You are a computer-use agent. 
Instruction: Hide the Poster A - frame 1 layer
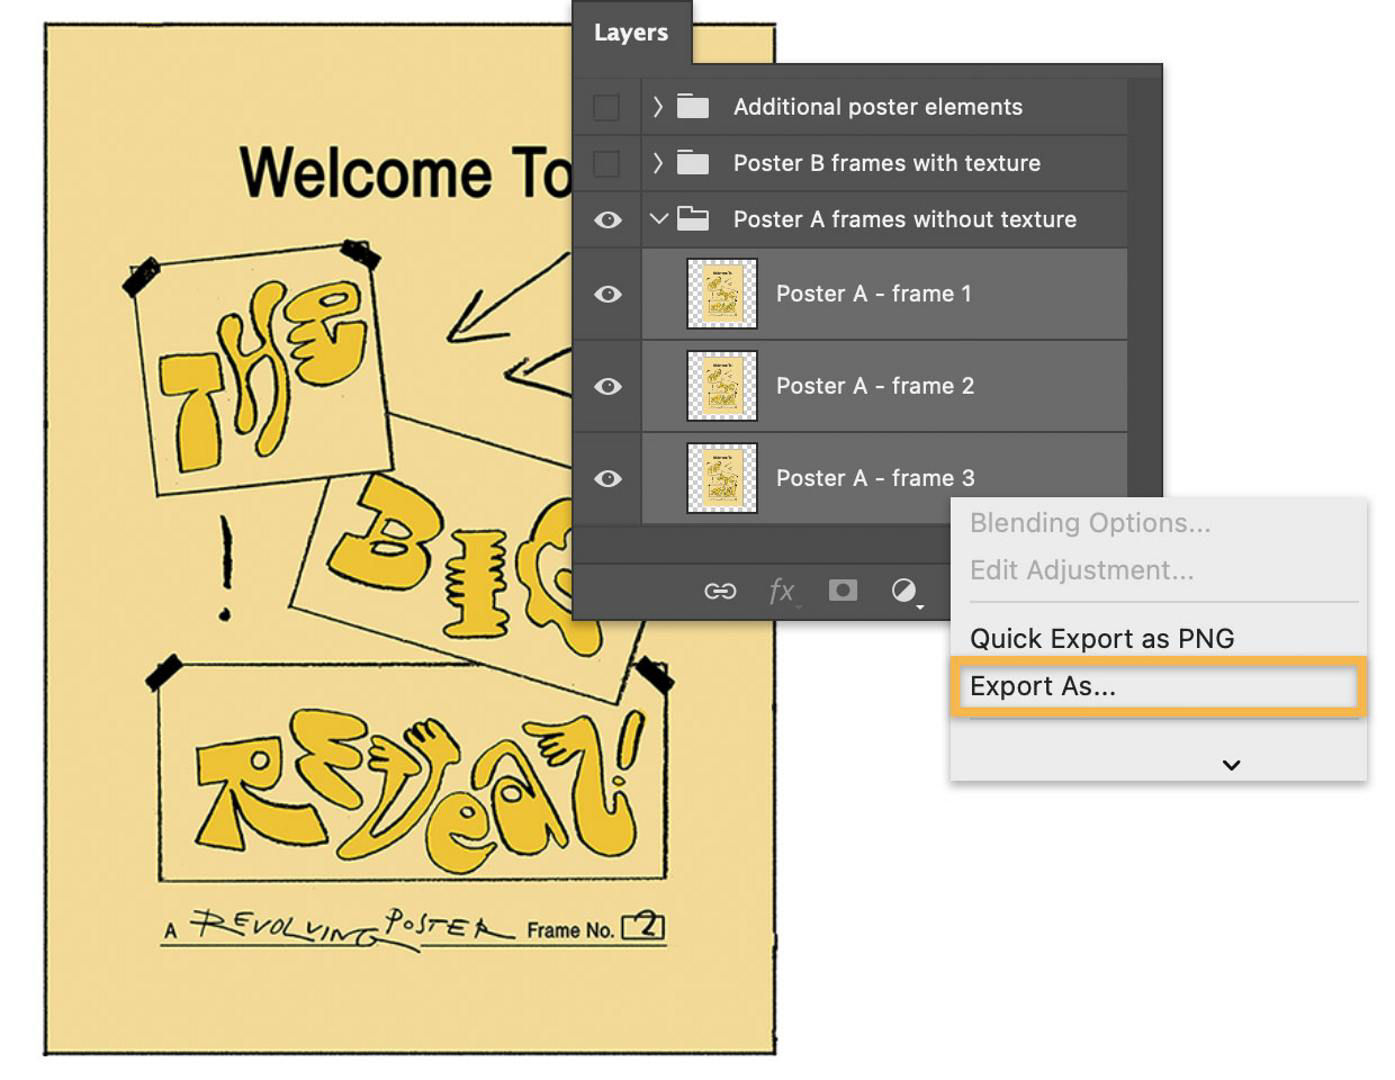(x=607, y=293)
